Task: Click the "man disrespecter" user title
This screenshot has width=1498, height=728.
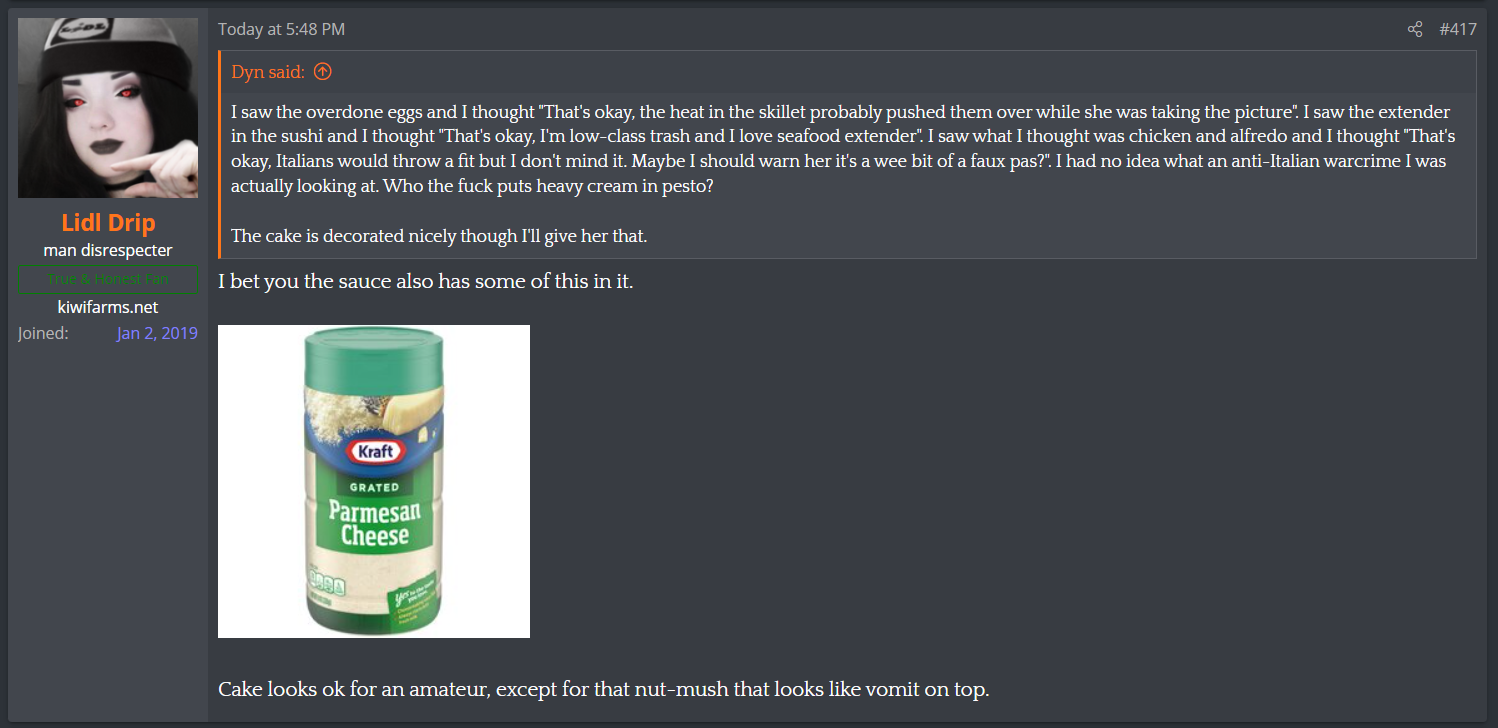Action: click(108, 250)
